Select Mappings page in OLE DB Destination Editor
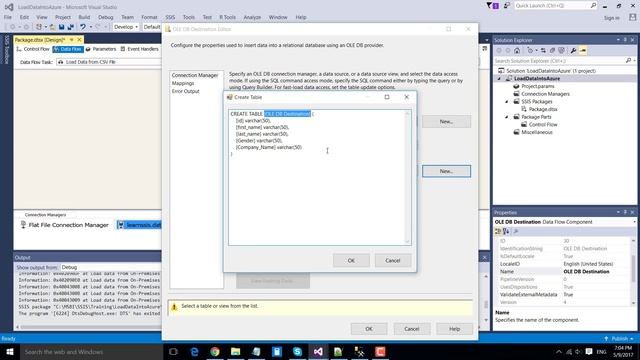640x360 pixels. coord(183,83)
